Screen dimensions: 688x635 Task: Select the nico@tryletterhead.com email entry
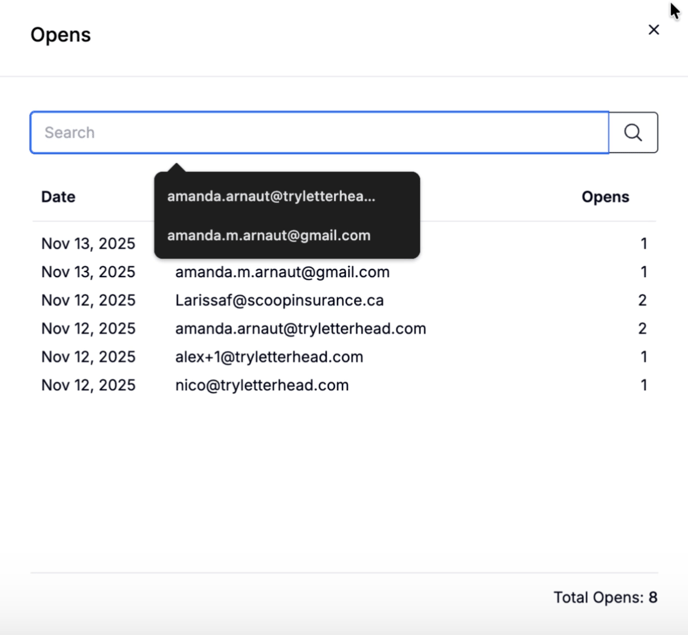262,385
